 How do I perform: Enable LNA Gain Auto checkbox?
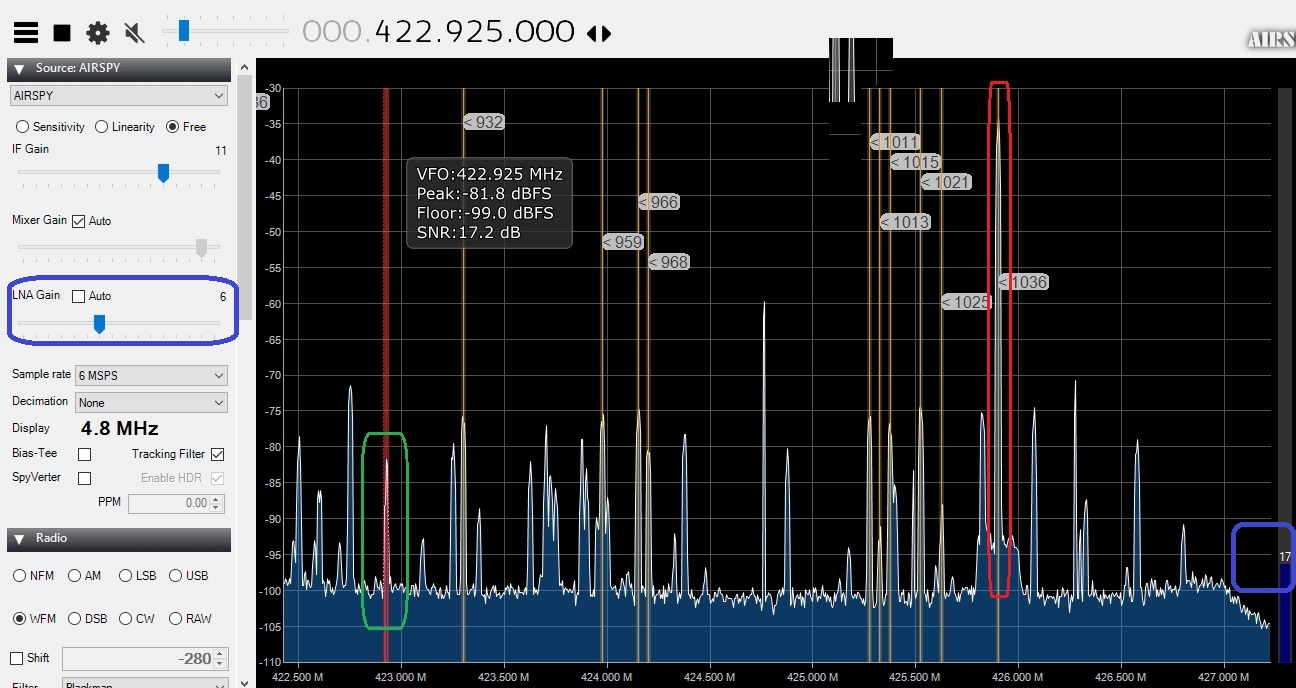pos(79,296)
